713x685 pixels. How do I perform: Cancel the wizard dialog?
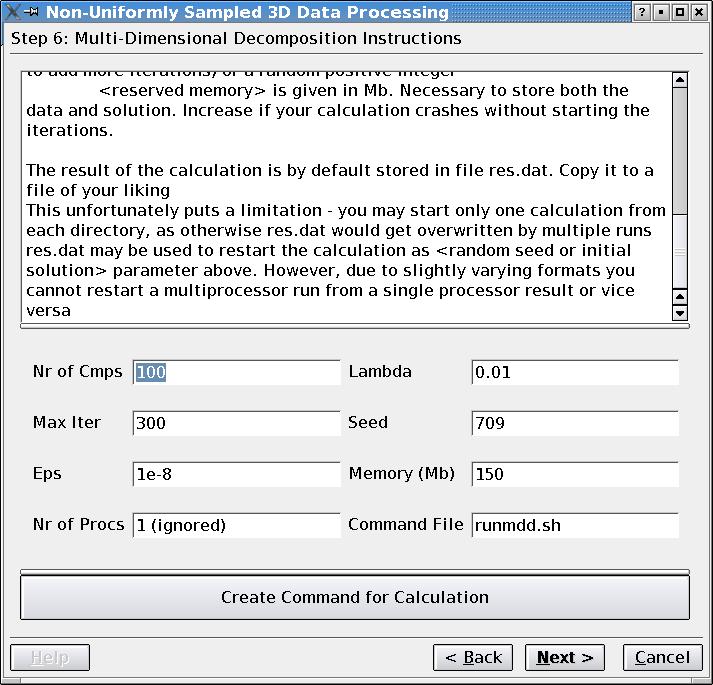pos(662,657)
